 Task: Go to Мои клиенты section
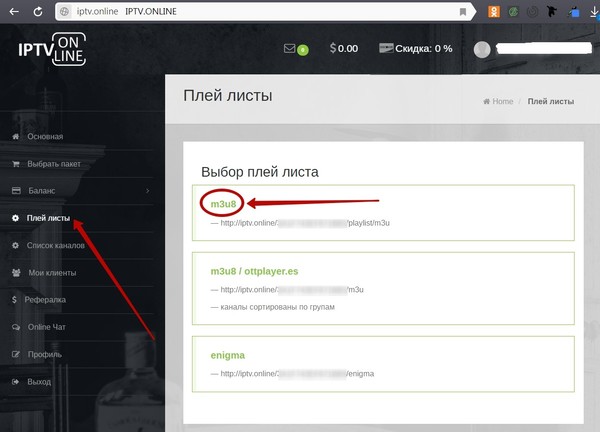coord(52,273)
